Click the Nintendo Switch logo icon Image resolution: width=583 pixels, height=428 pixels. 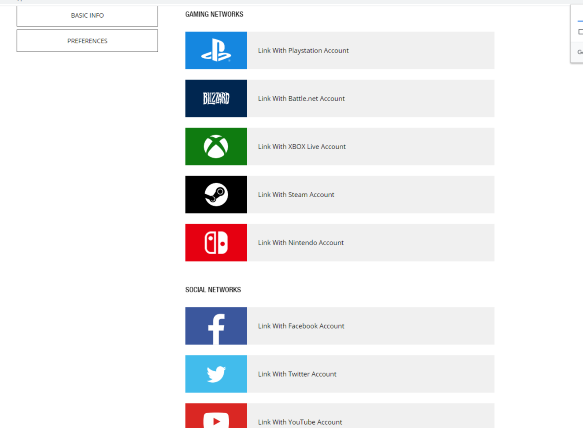pyautogui.click(x=216, y=242)
